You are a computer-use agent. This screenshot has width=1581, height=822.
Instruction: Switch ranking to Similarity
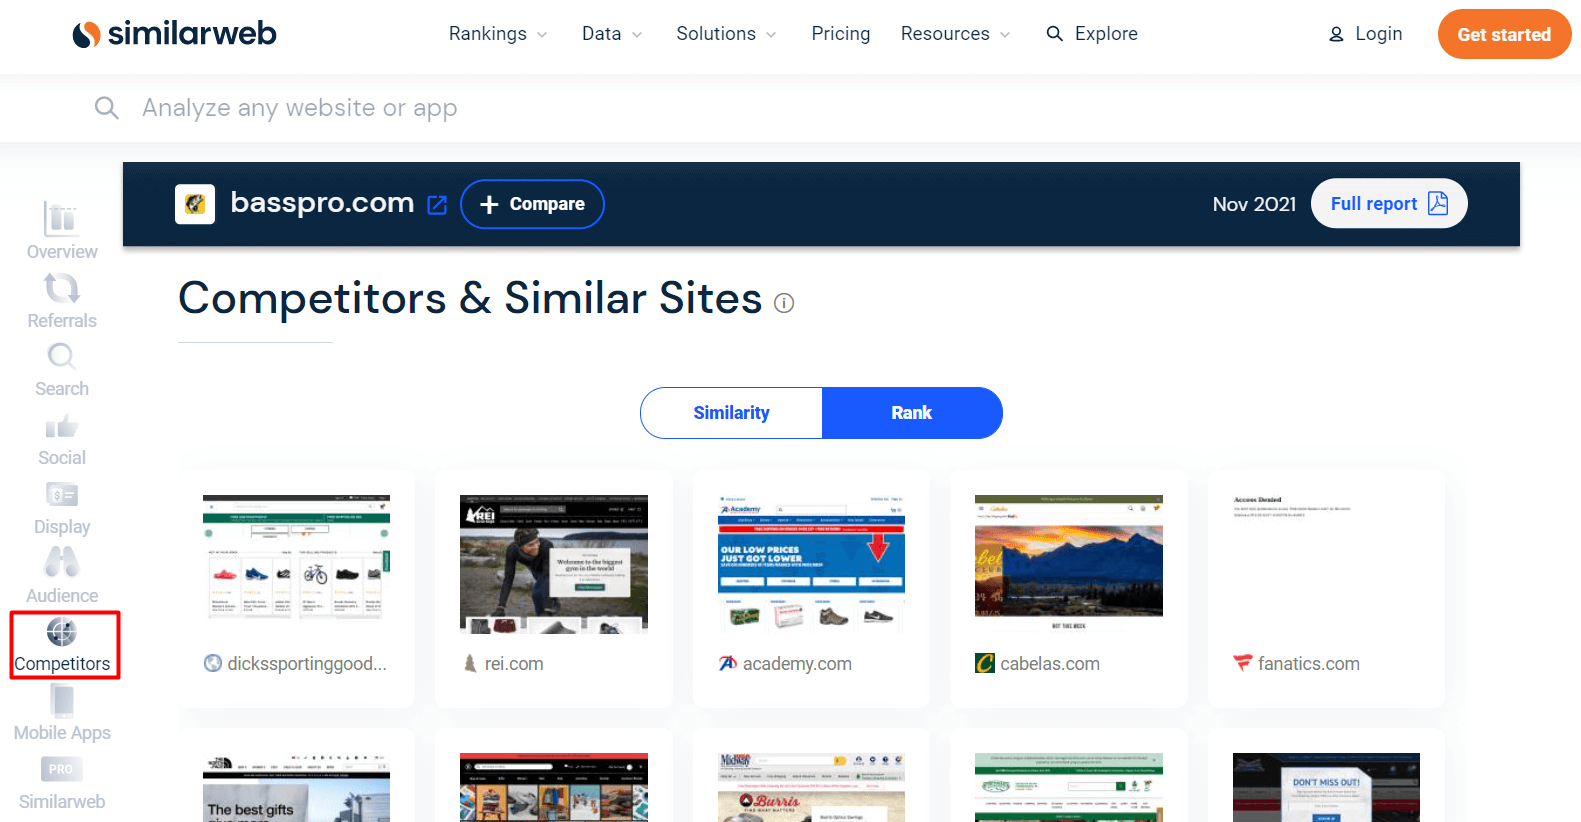tap(731, 413)
